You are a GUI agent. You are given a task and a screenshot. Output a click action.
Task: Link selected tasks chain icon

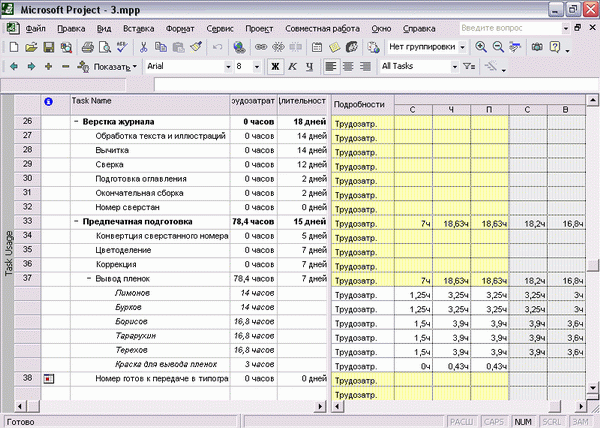pyautogui.click(x=261, y=47)
